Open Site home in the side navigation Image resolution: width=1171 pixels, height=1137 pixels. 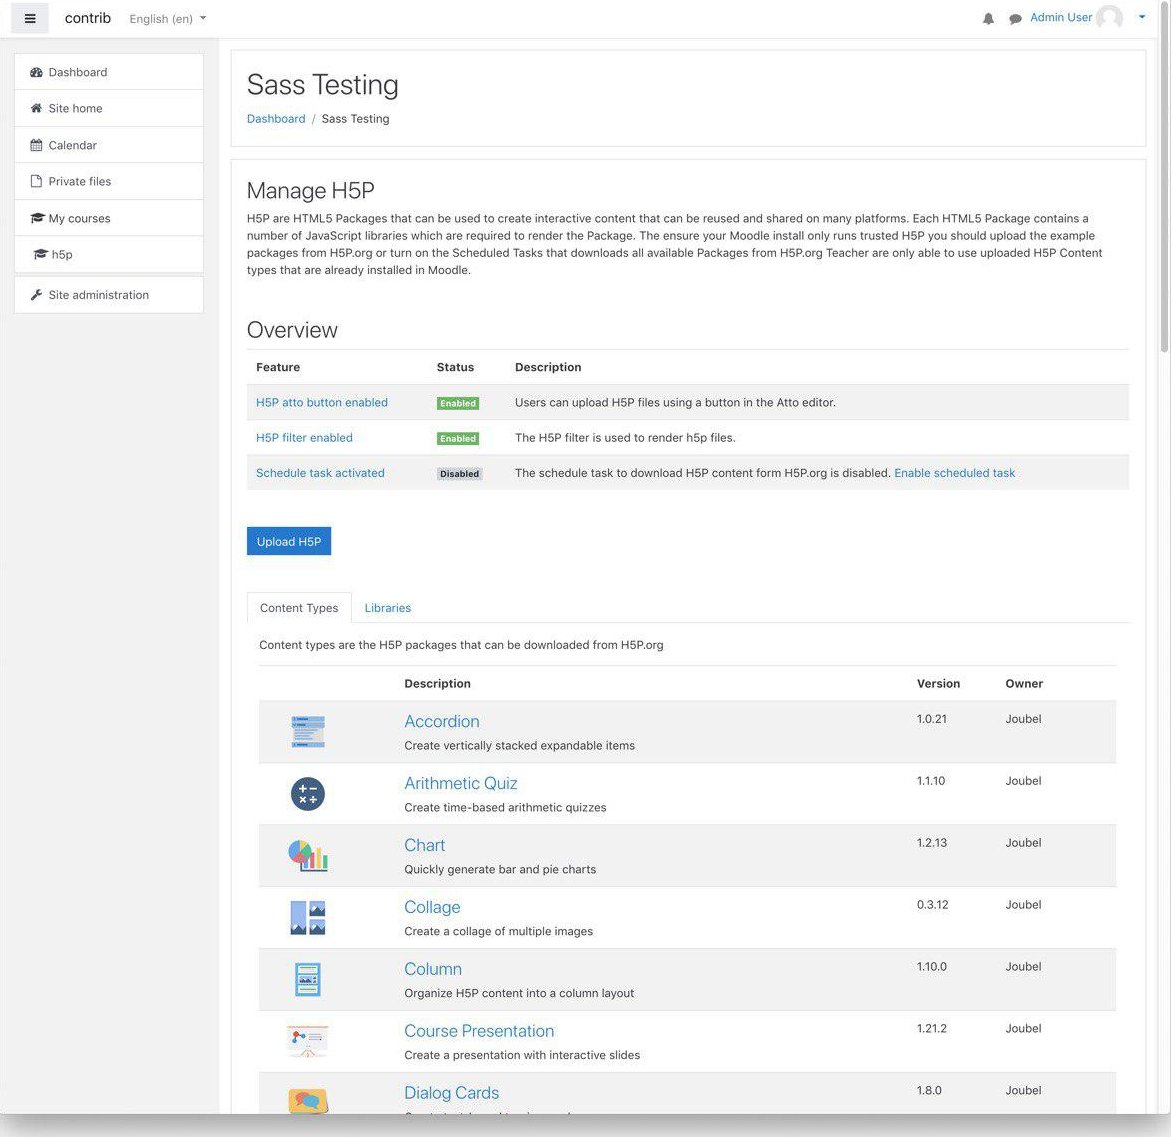click(x=109, y=108)
